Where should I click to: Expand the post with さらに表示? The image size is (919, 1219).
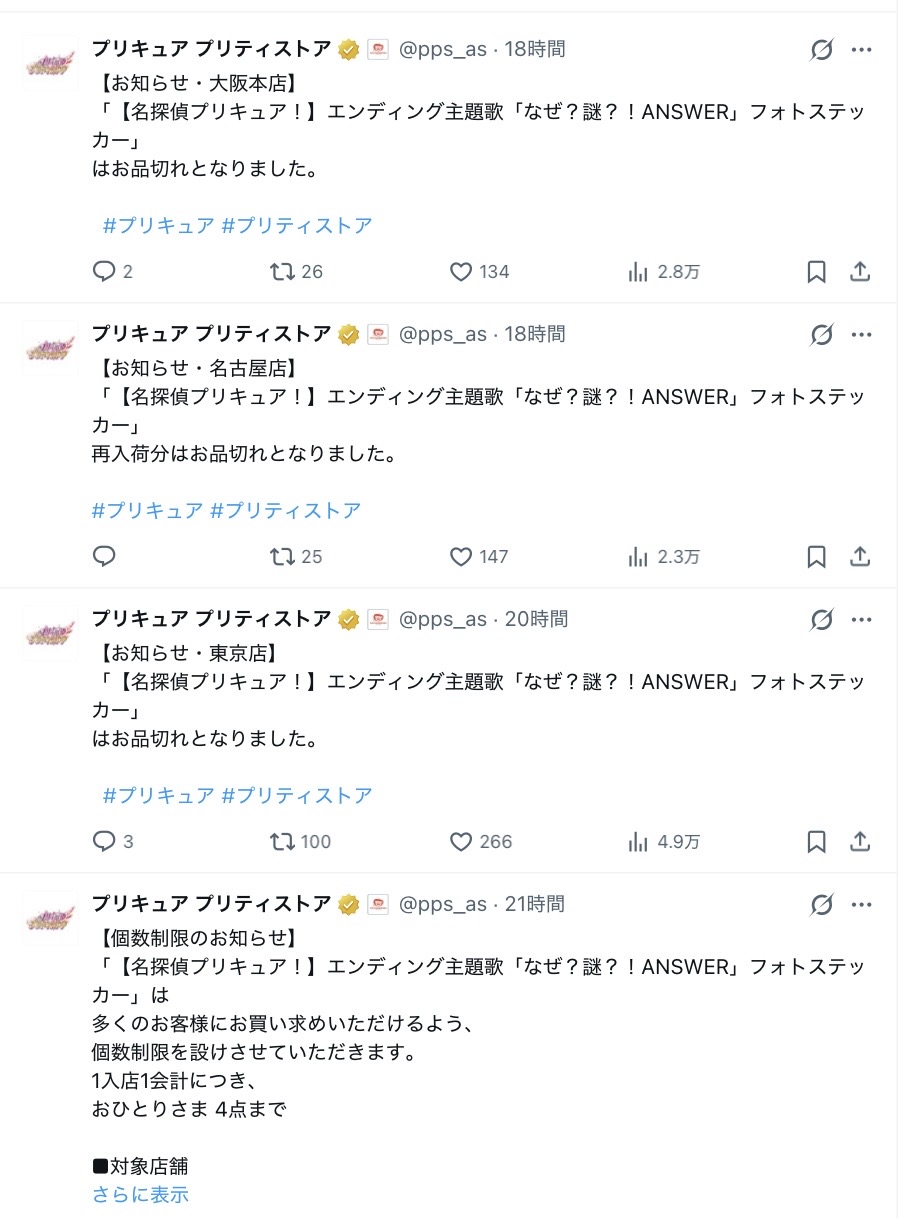(140, 1194)
